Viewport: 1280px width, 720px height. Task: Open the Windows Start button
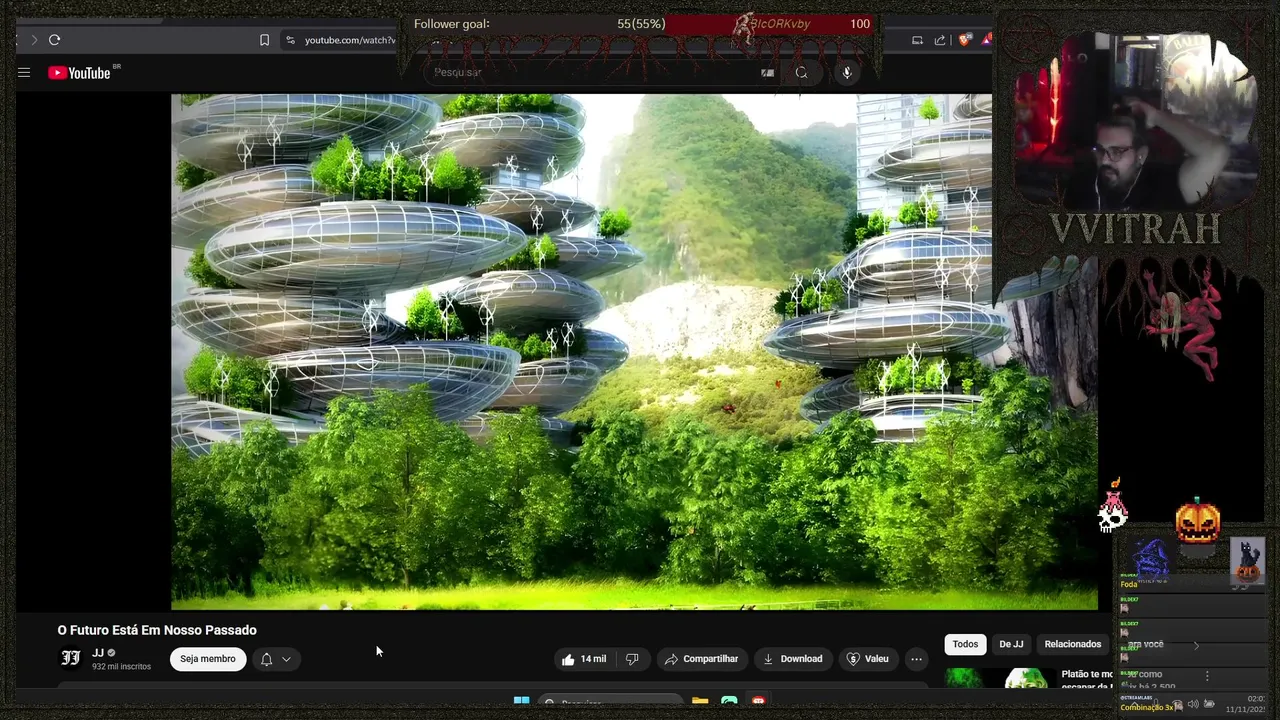(x=521, y=702)
